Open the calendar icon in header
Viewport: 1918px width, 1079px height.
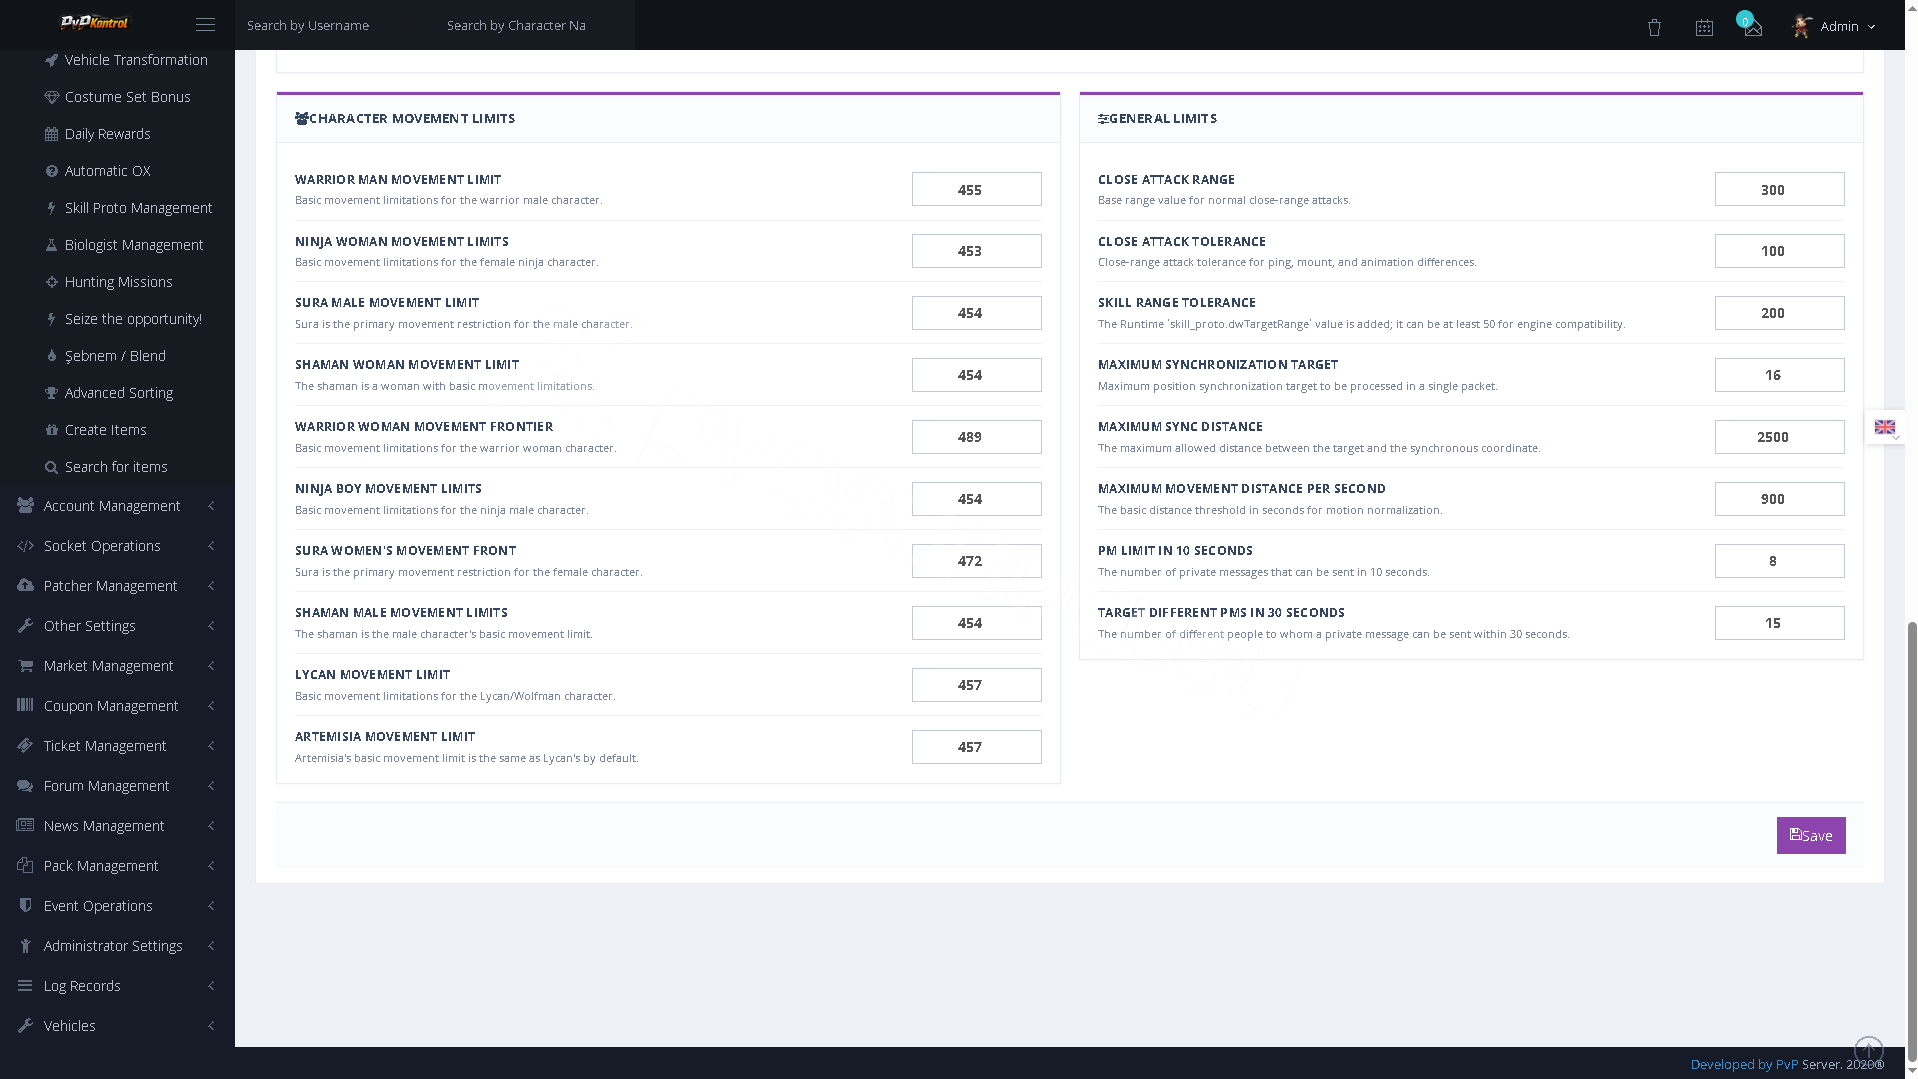point(1704,28)
